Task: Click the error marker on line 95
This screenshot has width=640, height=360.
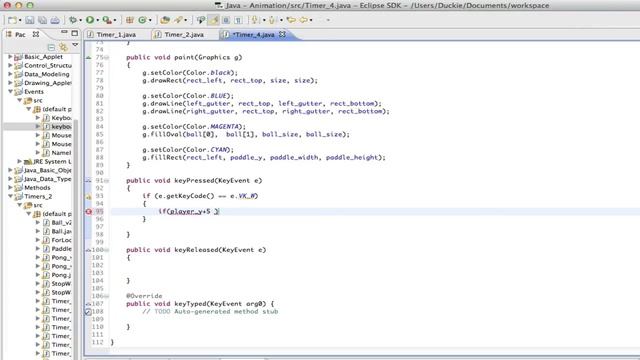Action: (89, 211)
